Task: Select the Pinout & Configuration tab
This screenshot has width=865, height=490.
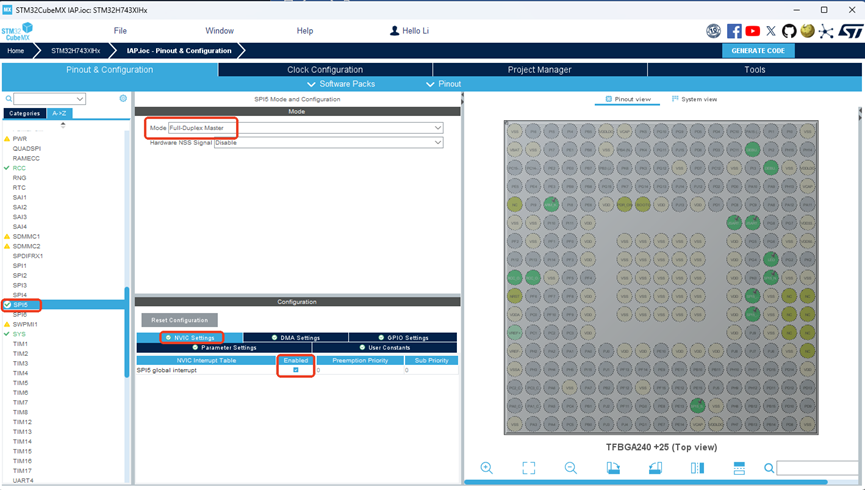Action: pyautogui.click(x=110, y=70)
